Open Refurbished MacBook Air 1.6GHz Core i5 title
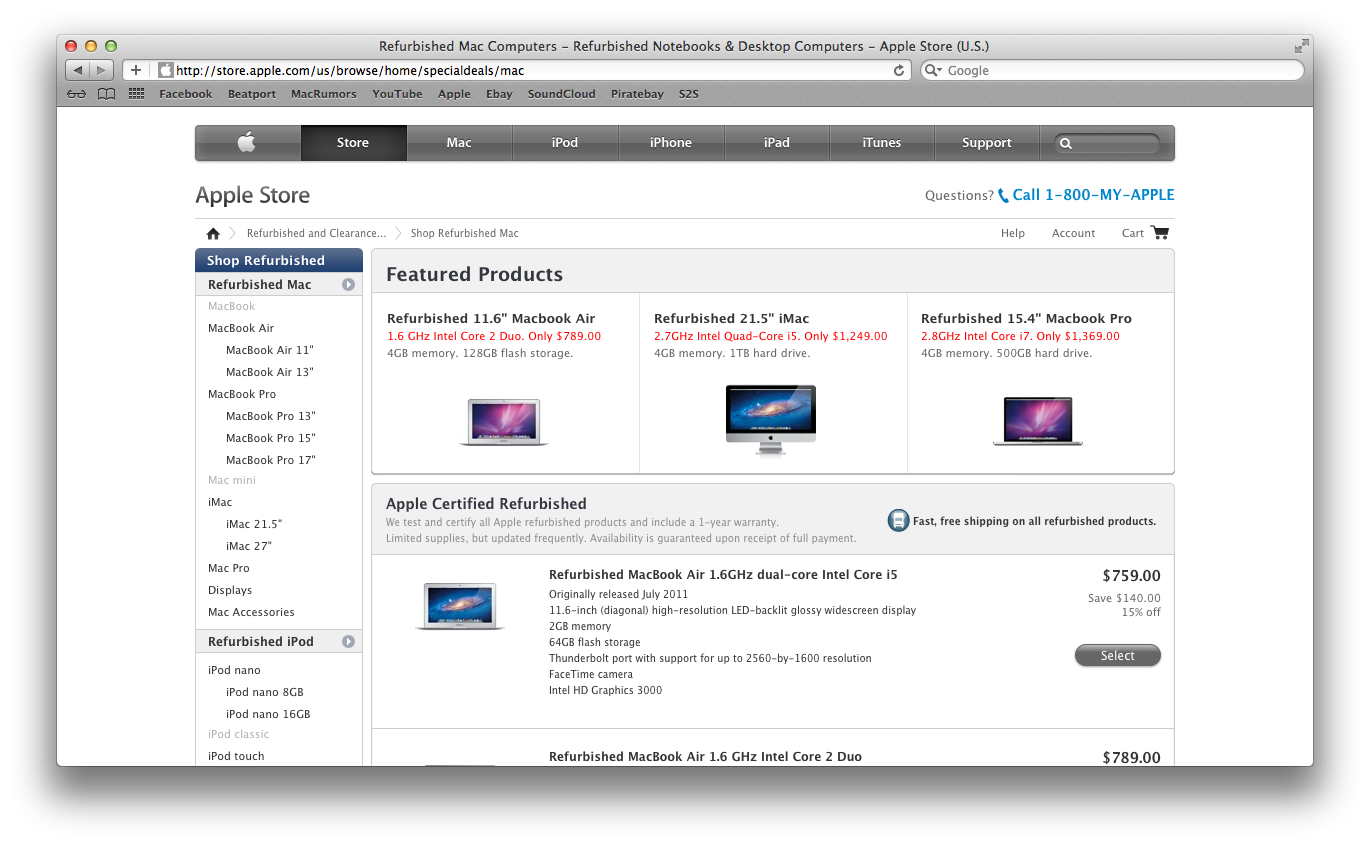Viewport: 1370px width, 845px height. point(723,575)
